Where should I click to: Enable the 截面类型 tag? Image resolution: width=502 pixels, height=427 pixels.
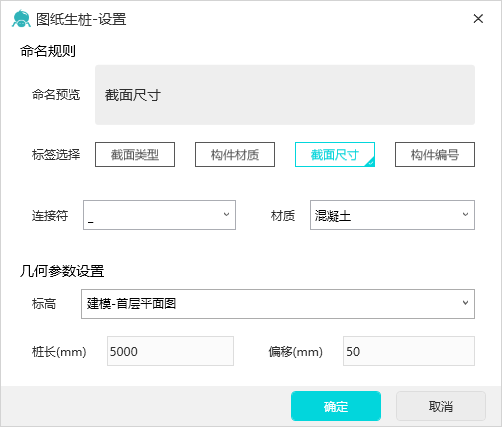(x=135, y=155)
